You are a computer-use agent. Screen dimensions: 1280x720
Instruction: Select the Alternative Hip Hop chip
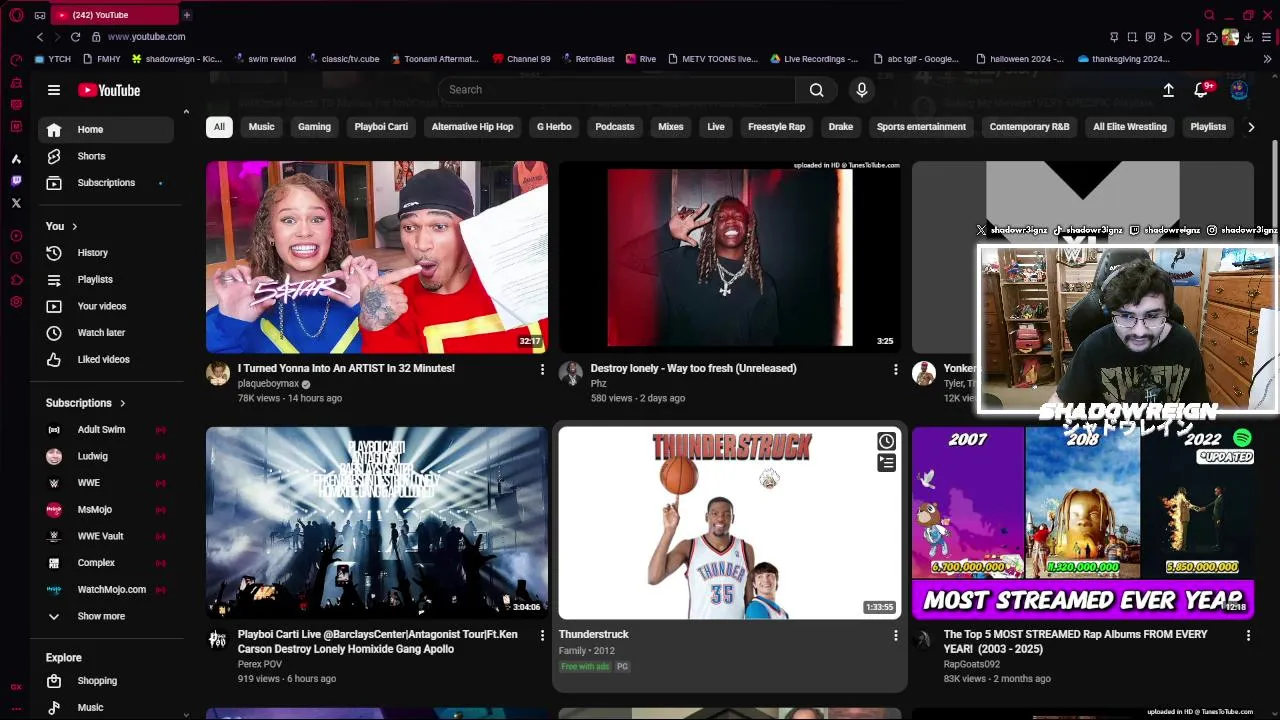click(472, 127)
